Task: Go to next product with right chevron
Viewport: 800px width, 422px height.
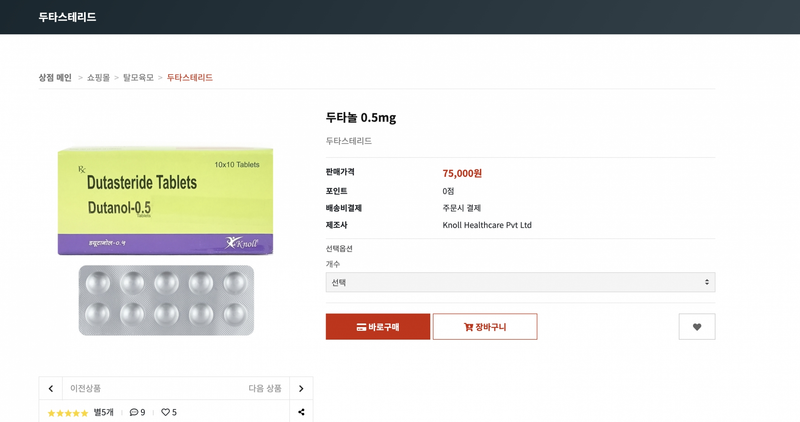Action: tap(301, 388)
